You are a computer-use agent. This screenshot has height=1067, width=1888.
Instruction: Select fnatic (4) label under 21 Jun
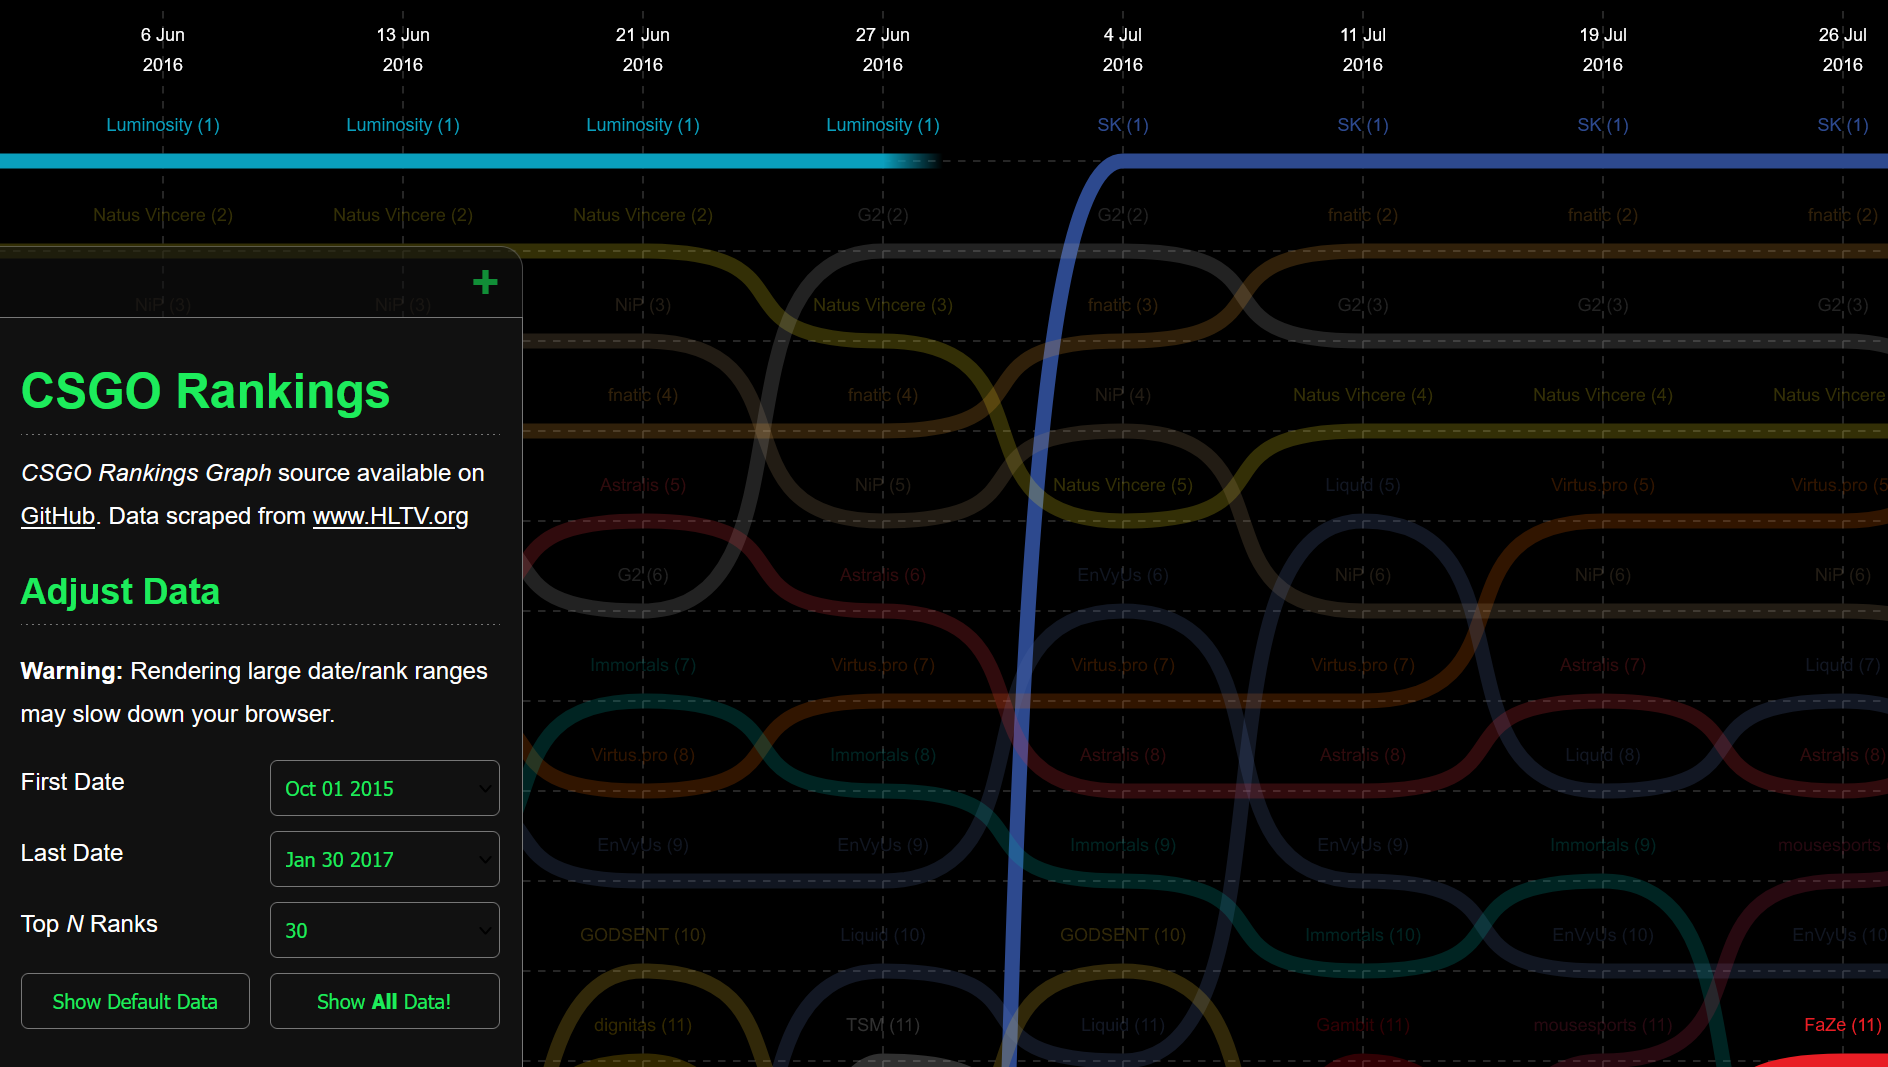tap(643, 395)
